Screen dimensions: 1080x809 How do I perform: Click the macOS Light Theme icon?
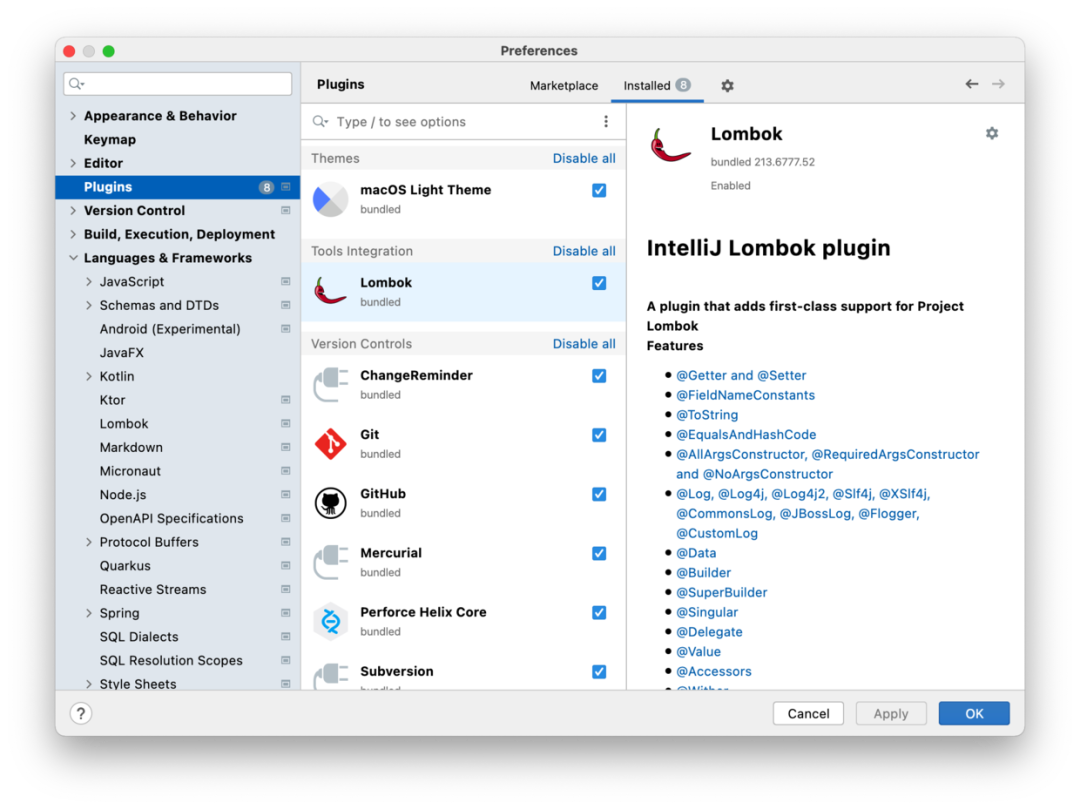[331, 199]
